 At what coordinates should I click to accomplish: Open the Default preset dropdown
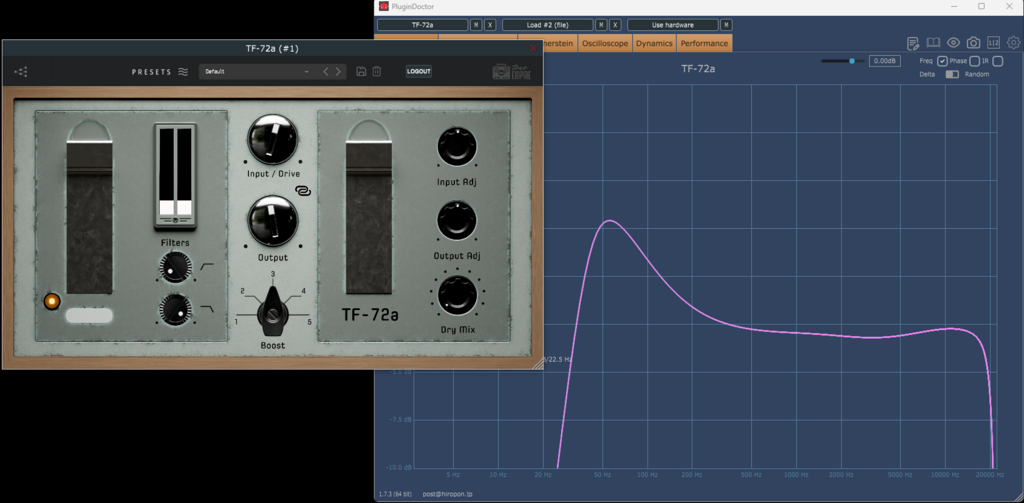[257, 72]
